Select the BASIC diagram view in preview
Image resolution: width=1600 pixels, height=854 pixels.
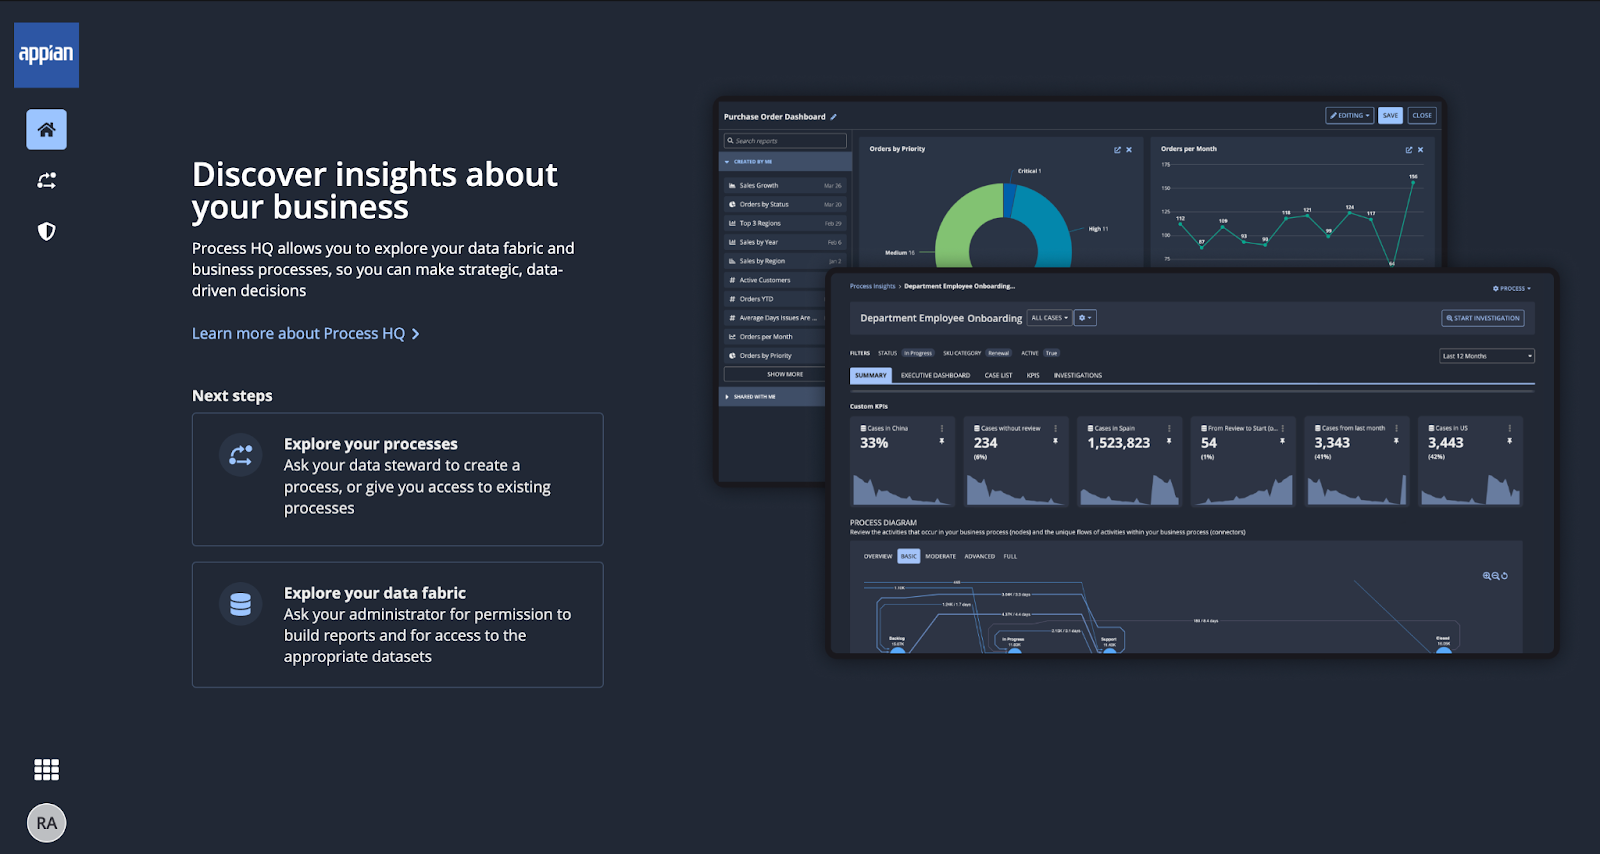click(x=908, y=556)
